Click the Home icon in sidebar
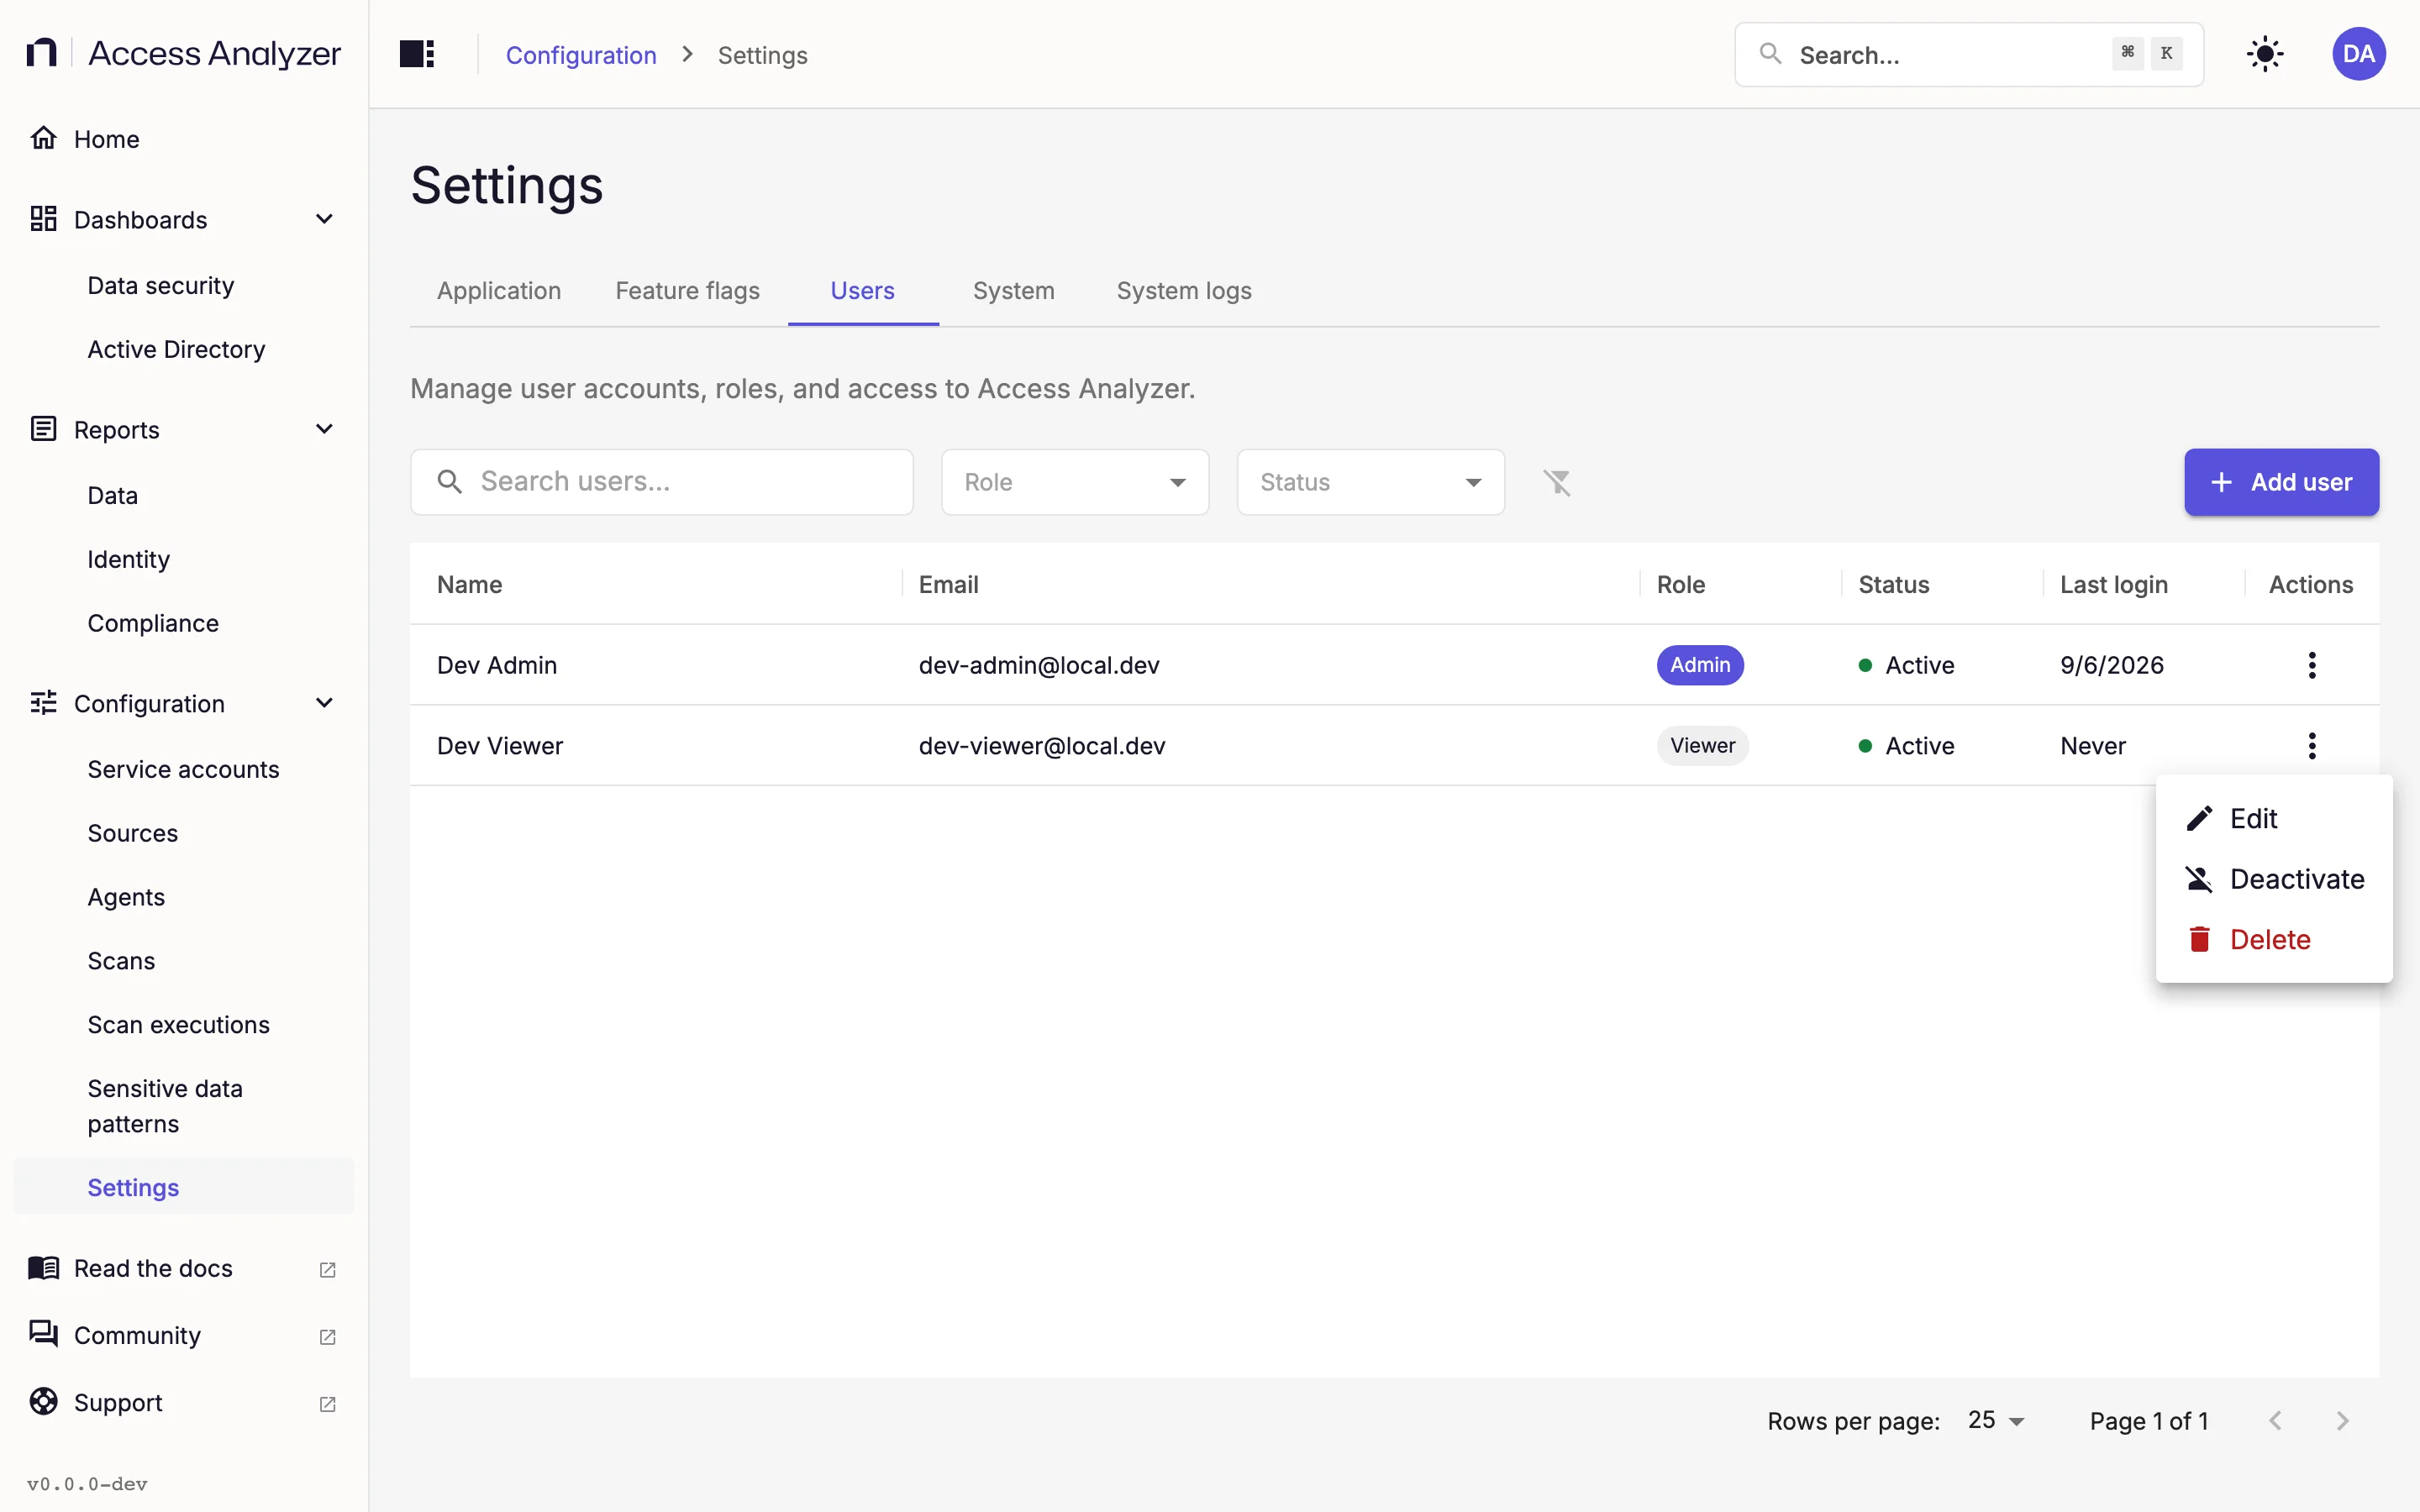The image size is (2420, 1512). pyautogui.click(x=43, y=138)
